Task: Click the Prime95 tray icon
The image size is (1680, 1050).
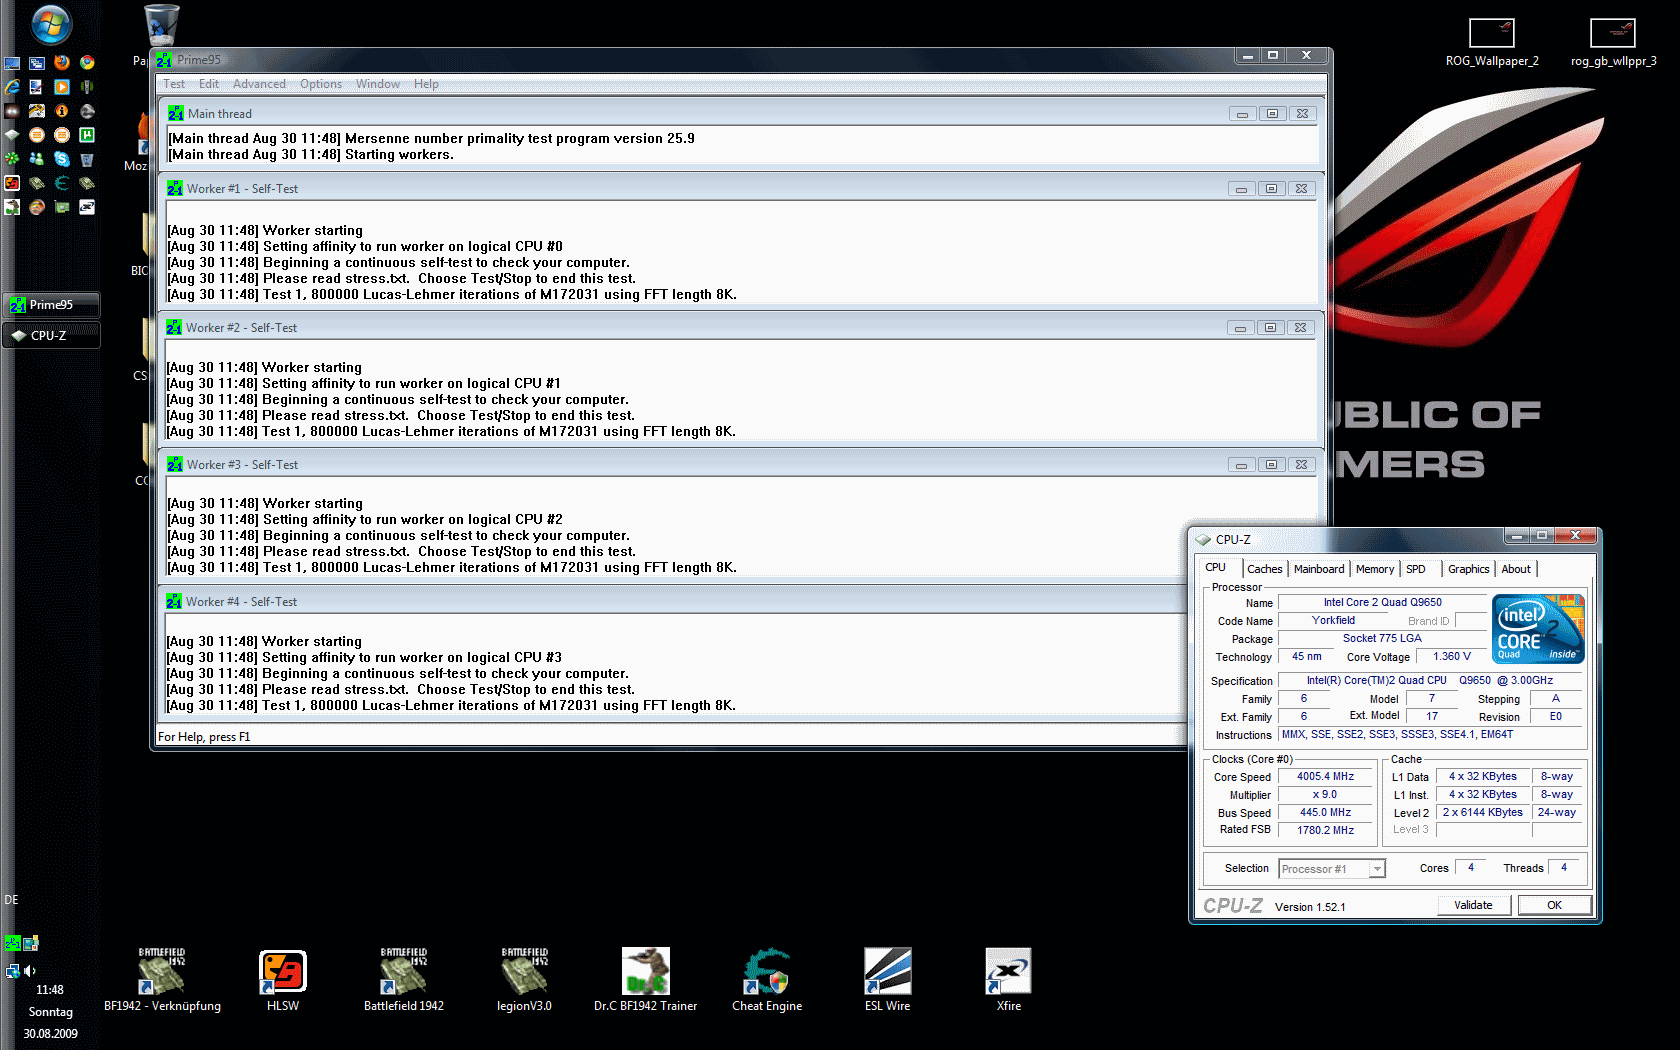Action: click(12, 943)
